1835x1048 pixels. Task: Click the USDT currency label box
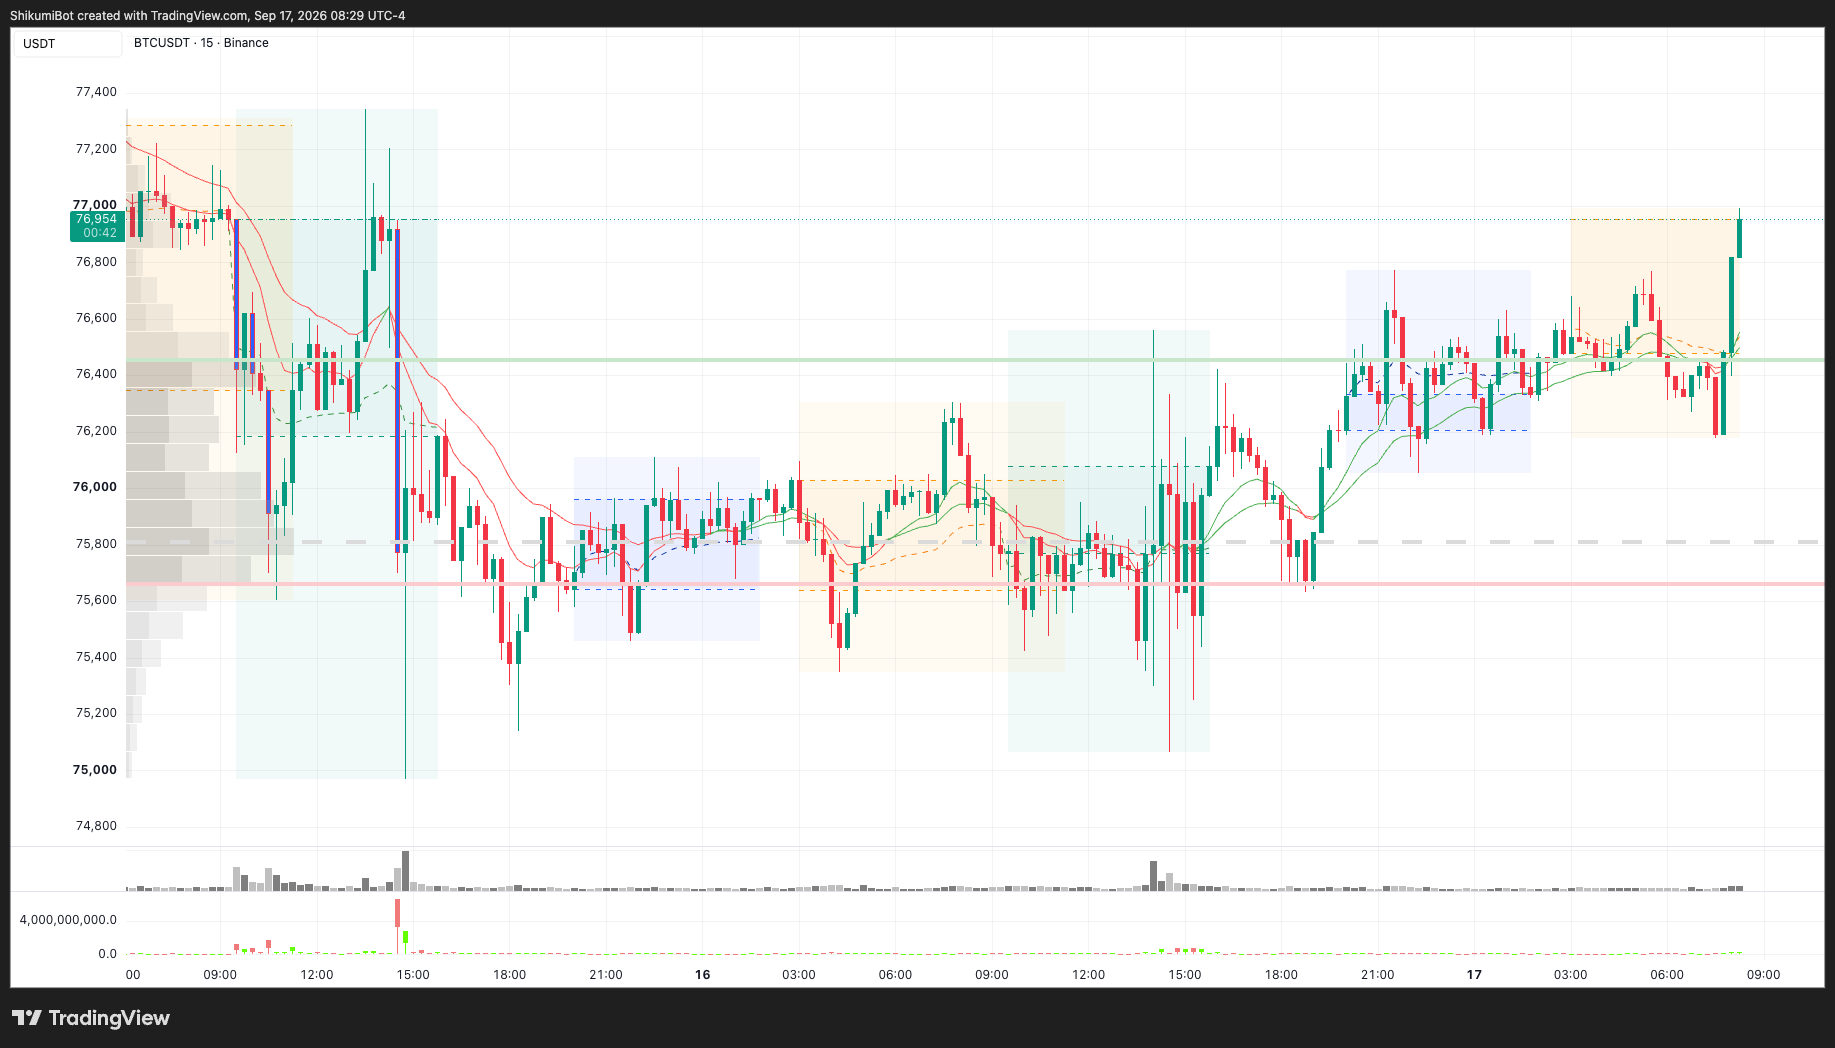click(x=67, y=43)
